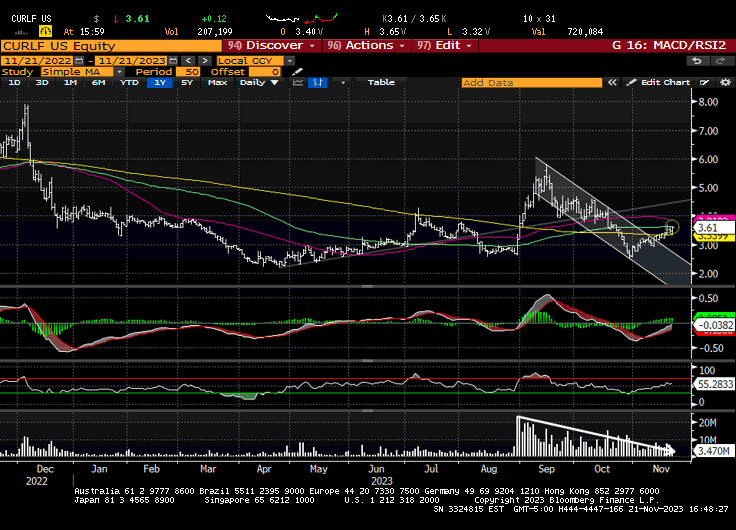The image size is (736, 530).
Task: Click the Vol 207,199 value
Action: point(215,32)
